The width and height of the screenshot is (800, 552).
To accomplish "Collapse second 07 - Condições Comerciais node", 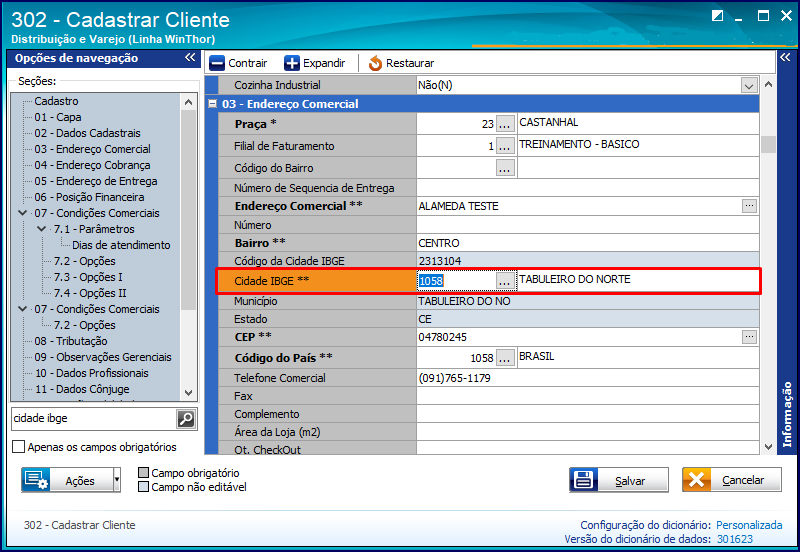I will (x=22, y=309).
